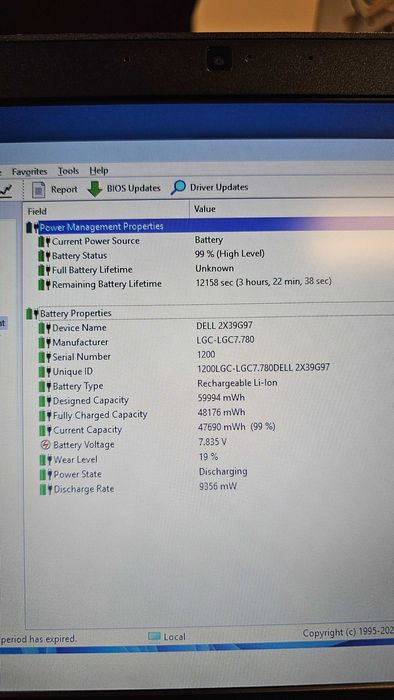Select the Battery Voltage row
Viewport: 394px width, 700px height.
(210, 444)
